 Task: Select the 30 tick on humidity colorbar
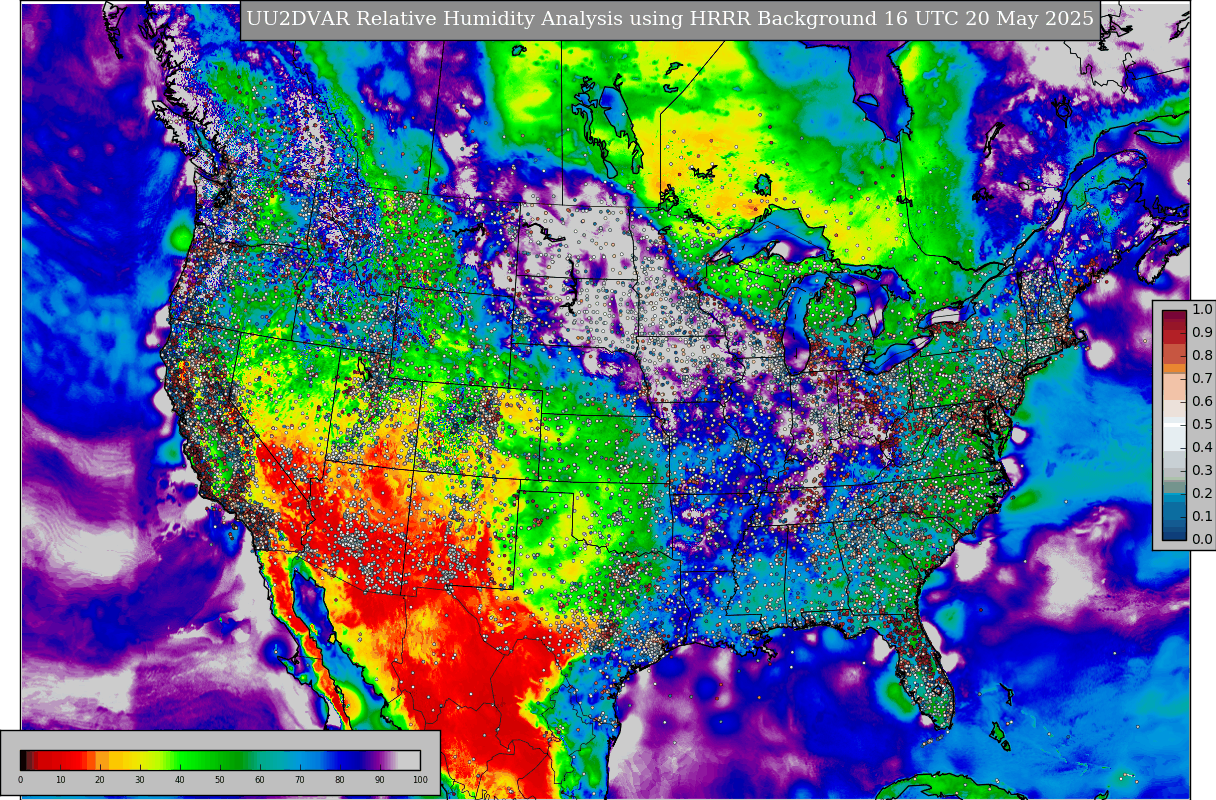(140, 779)
